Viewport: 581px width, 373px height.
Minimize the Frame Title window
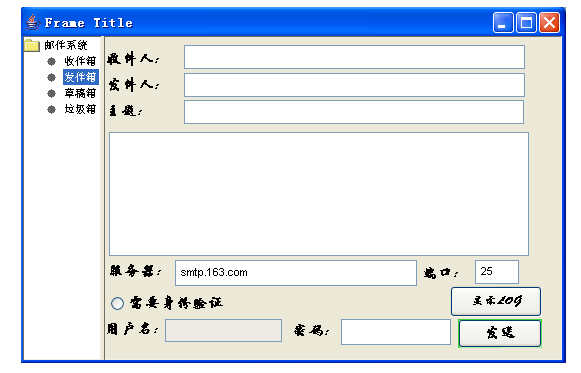503,23
